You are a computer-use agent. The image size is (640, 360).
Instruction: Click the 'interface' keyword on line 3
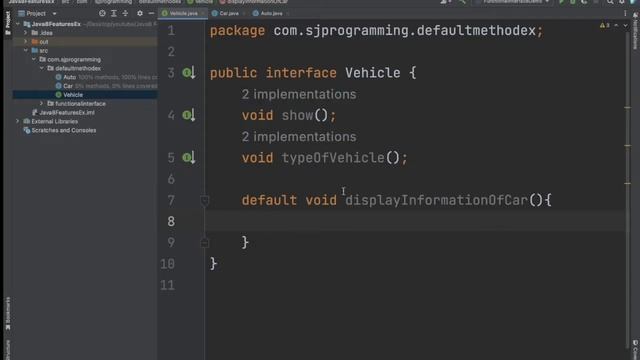click(301, 73)
